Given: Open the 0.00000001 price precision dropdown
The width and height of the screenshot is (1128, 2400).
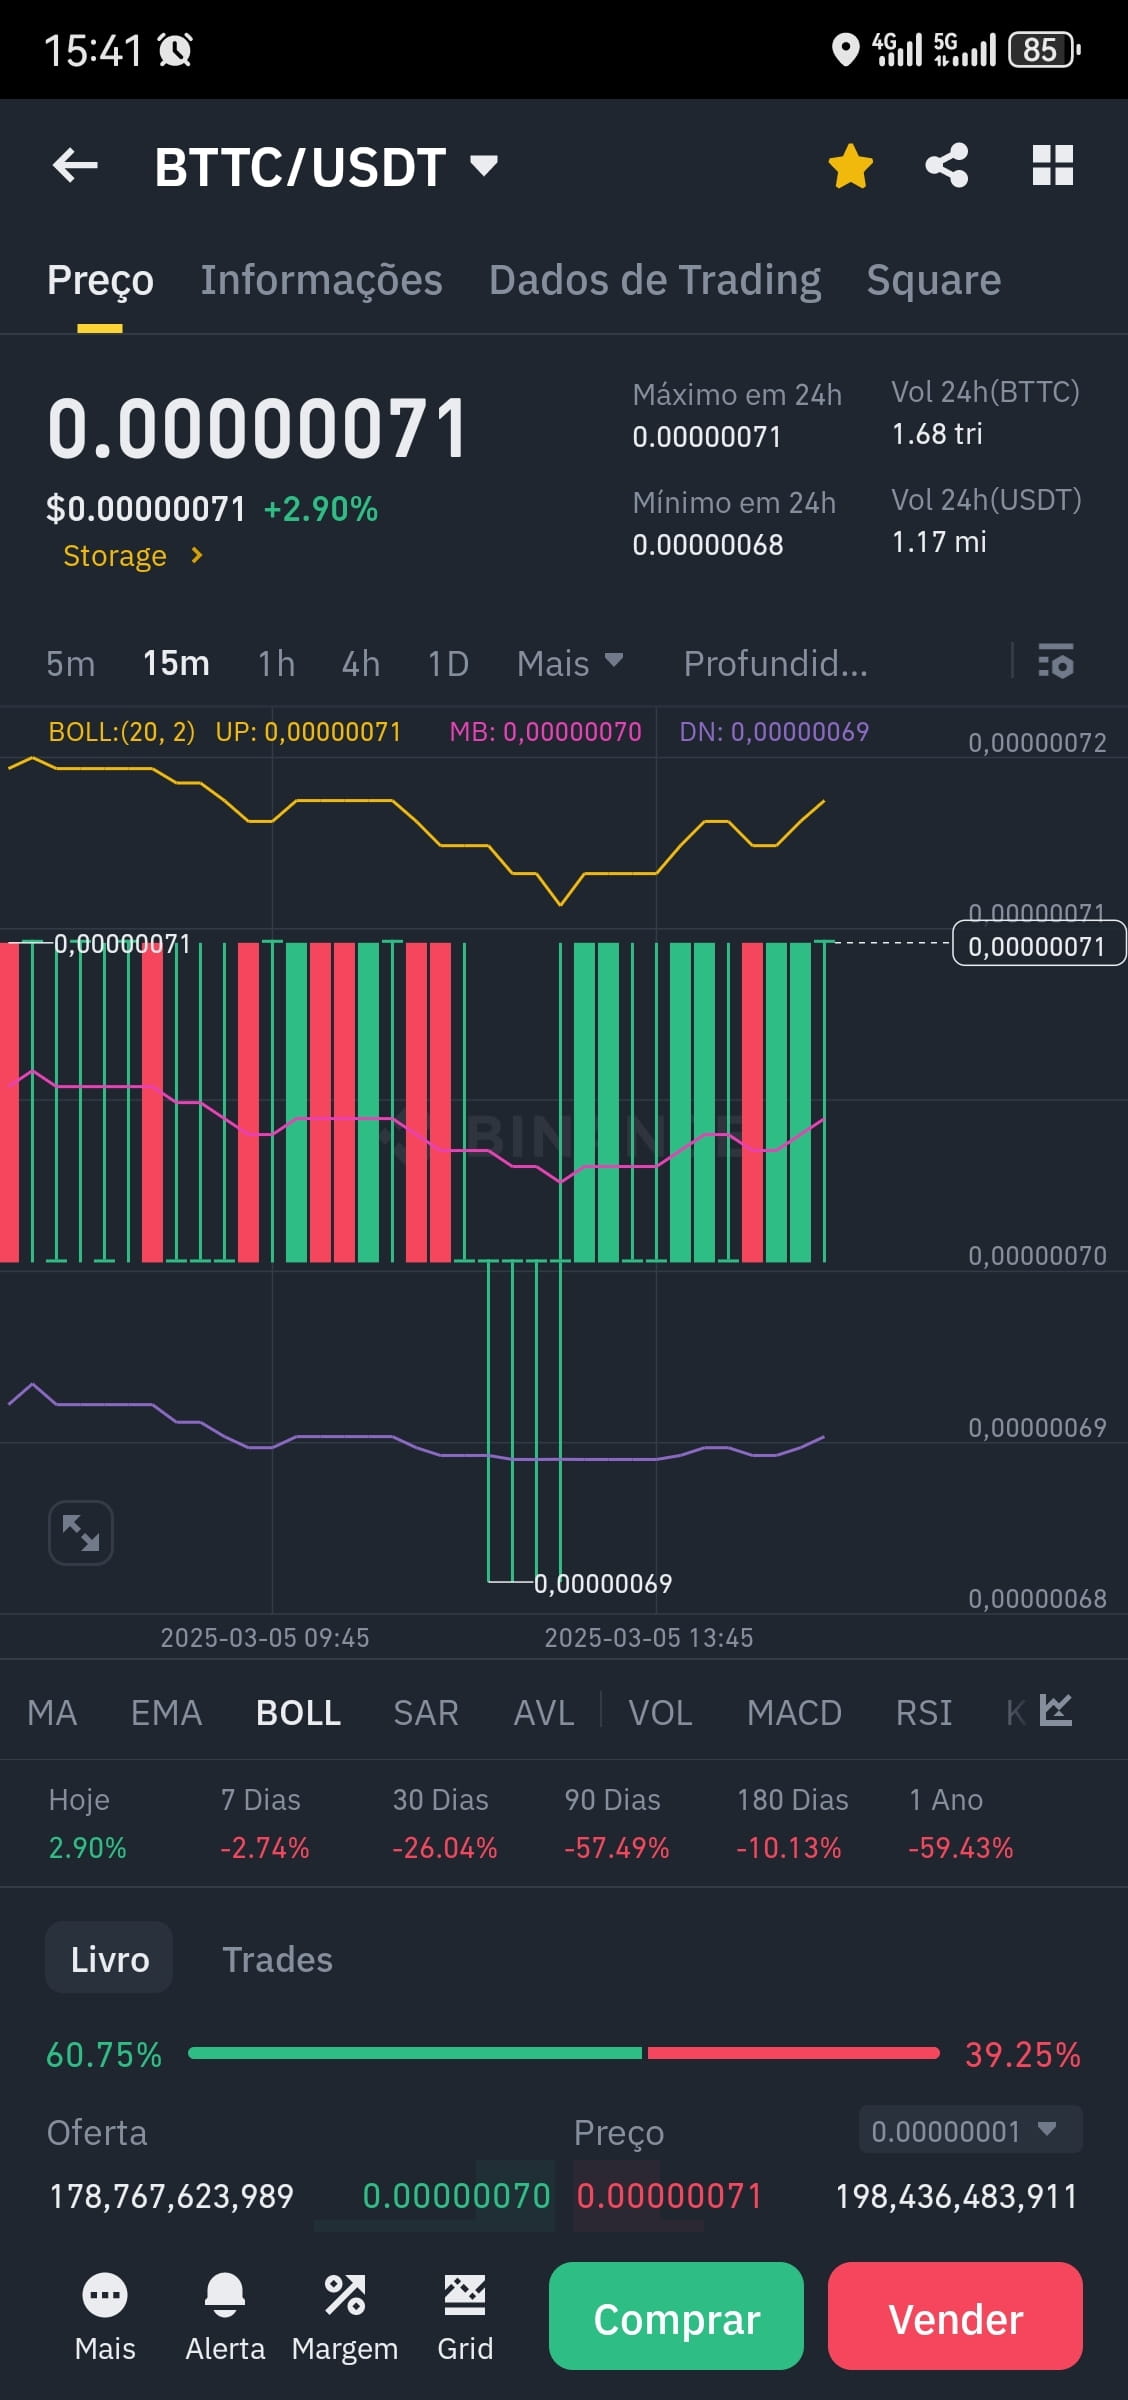Looking at the screenshot, I should point(970,2130).
